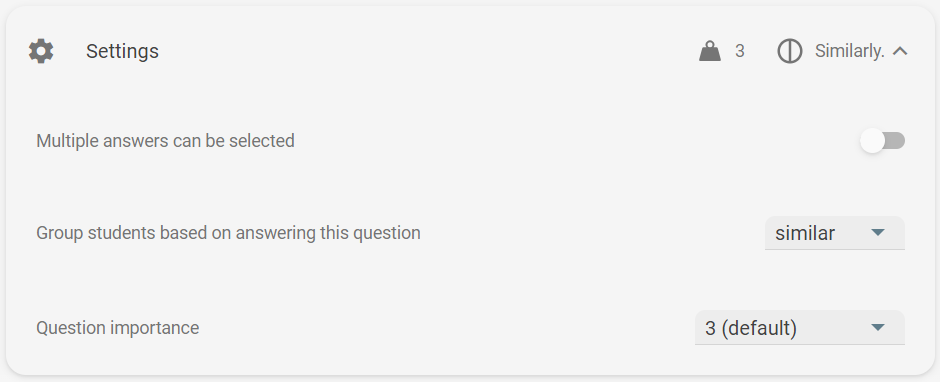Click the word "similar" in the grouping select
This screenshot has height=382, width=940.
(805, 233)
